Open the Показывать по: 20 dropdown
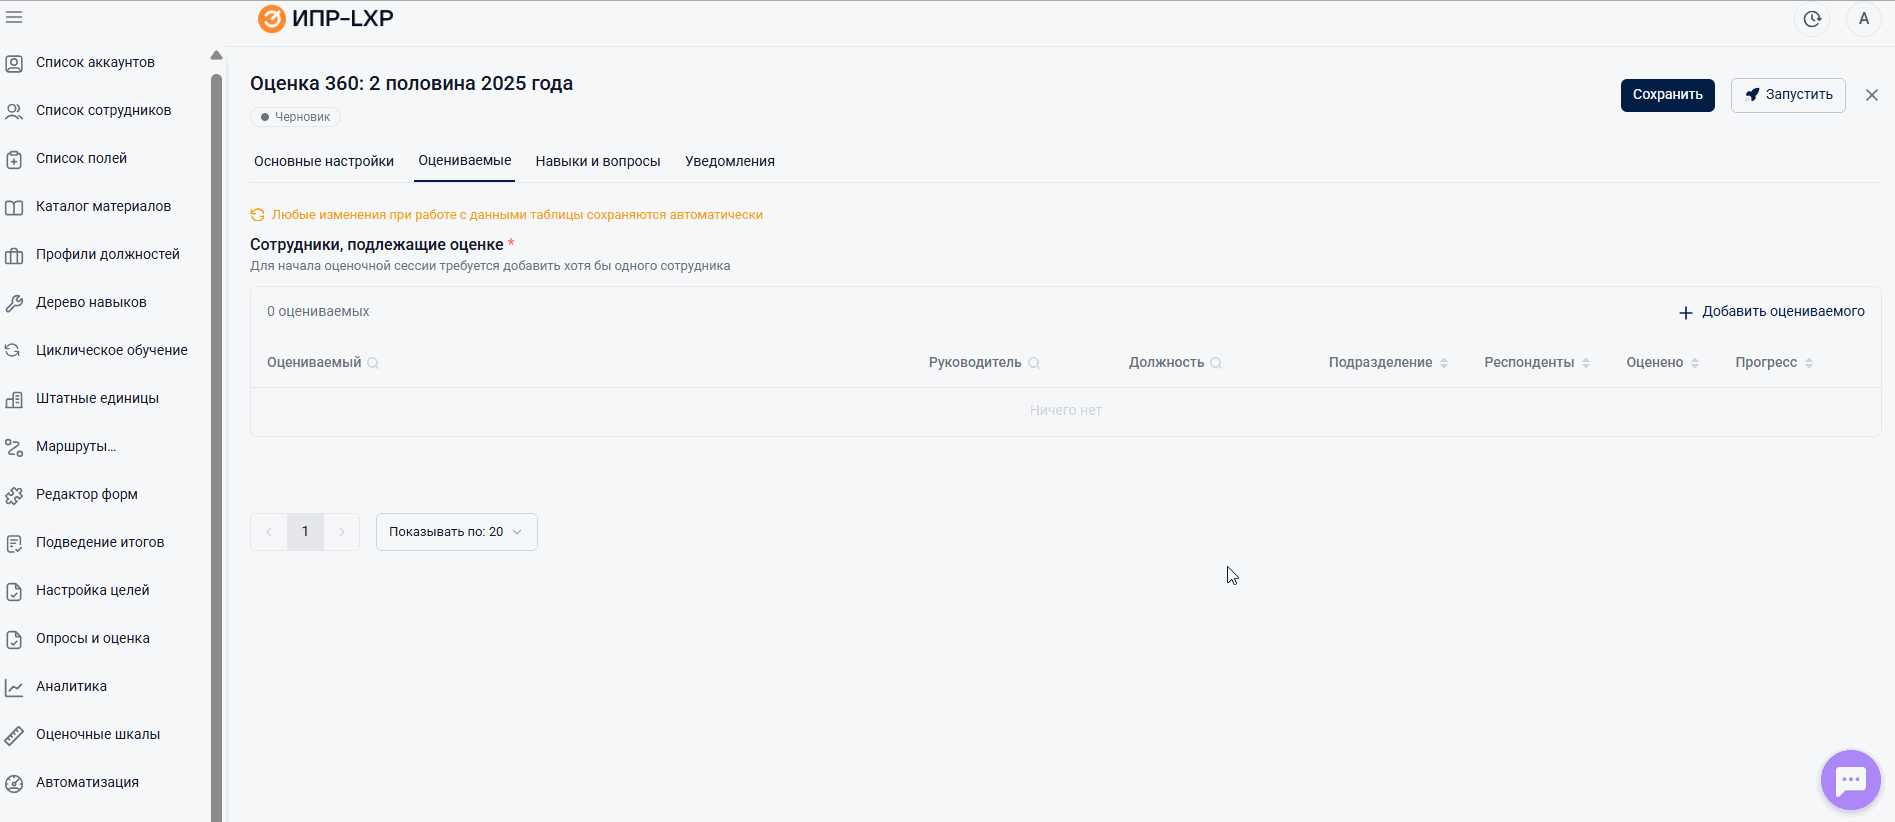The height and width of the screenshot is (822, 1895). click(457, 532)
